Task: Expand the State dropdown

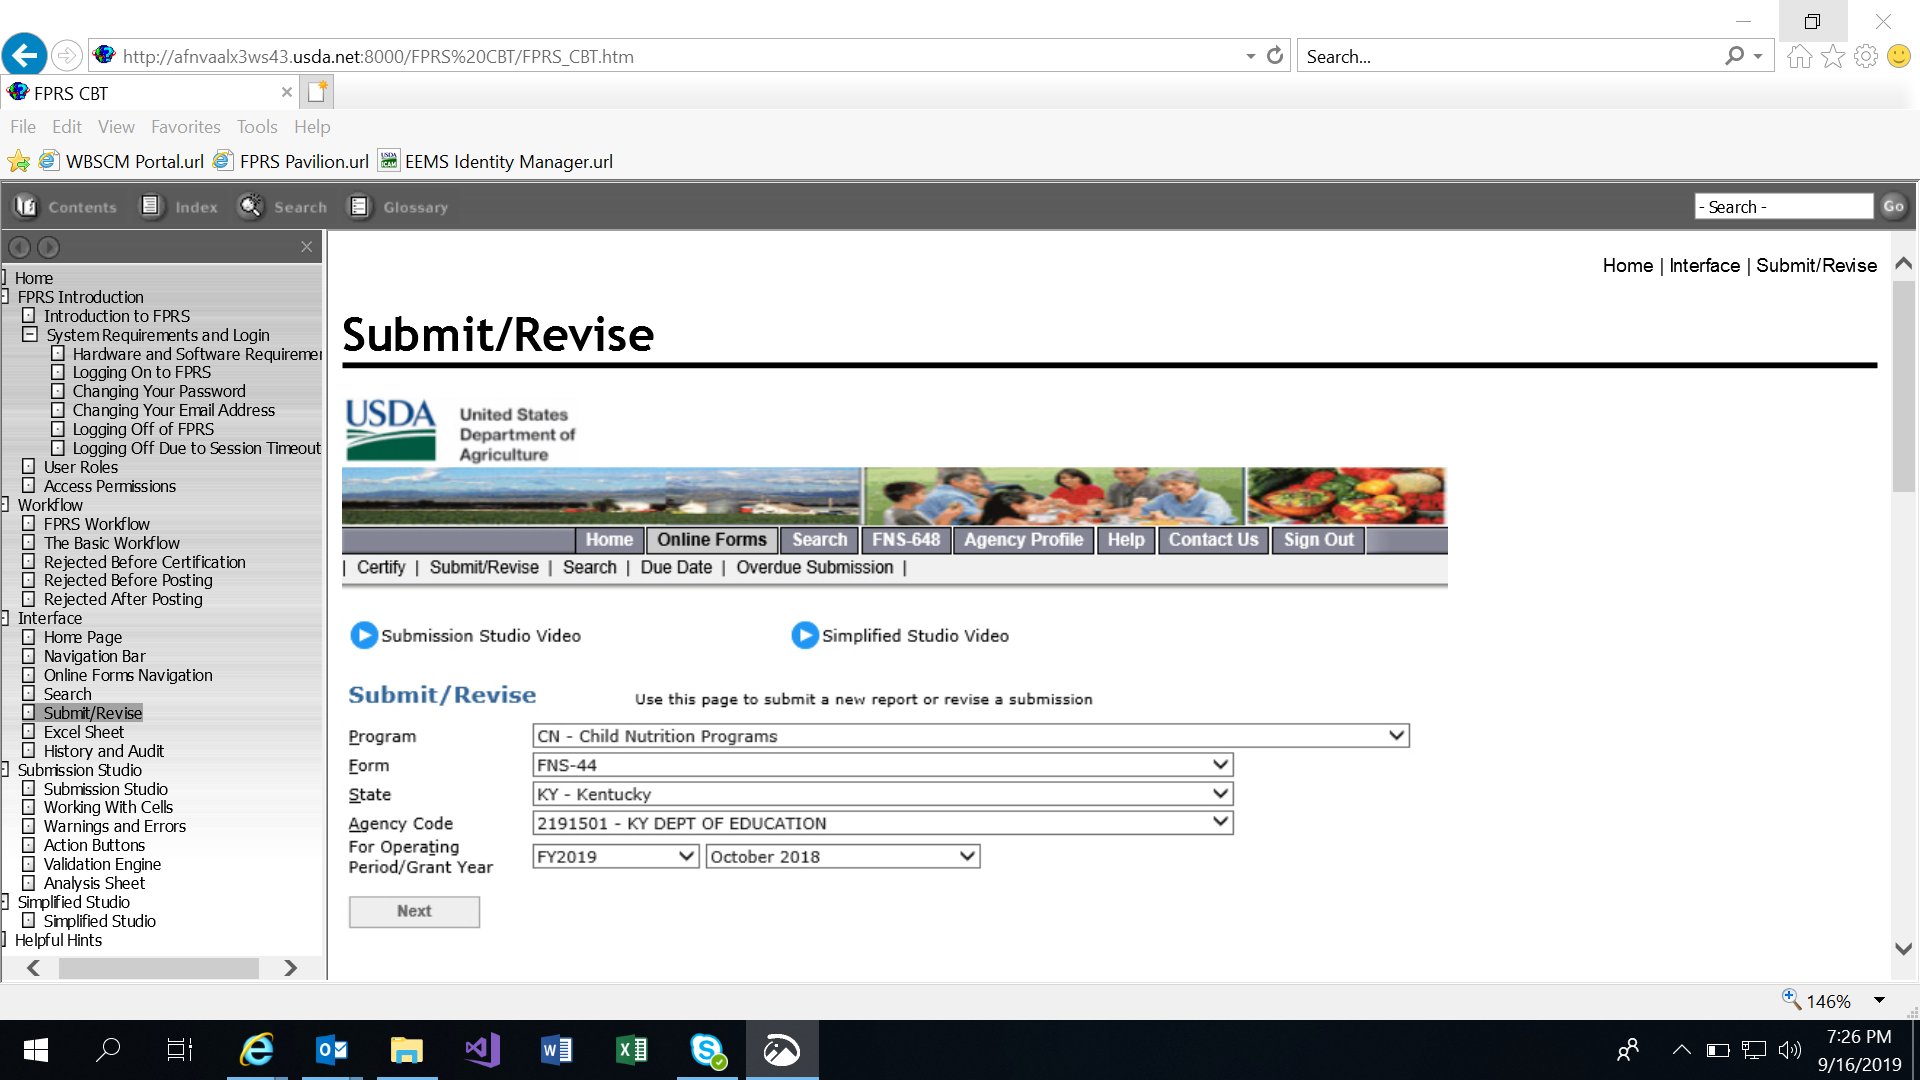Action: click(1220, 794)
